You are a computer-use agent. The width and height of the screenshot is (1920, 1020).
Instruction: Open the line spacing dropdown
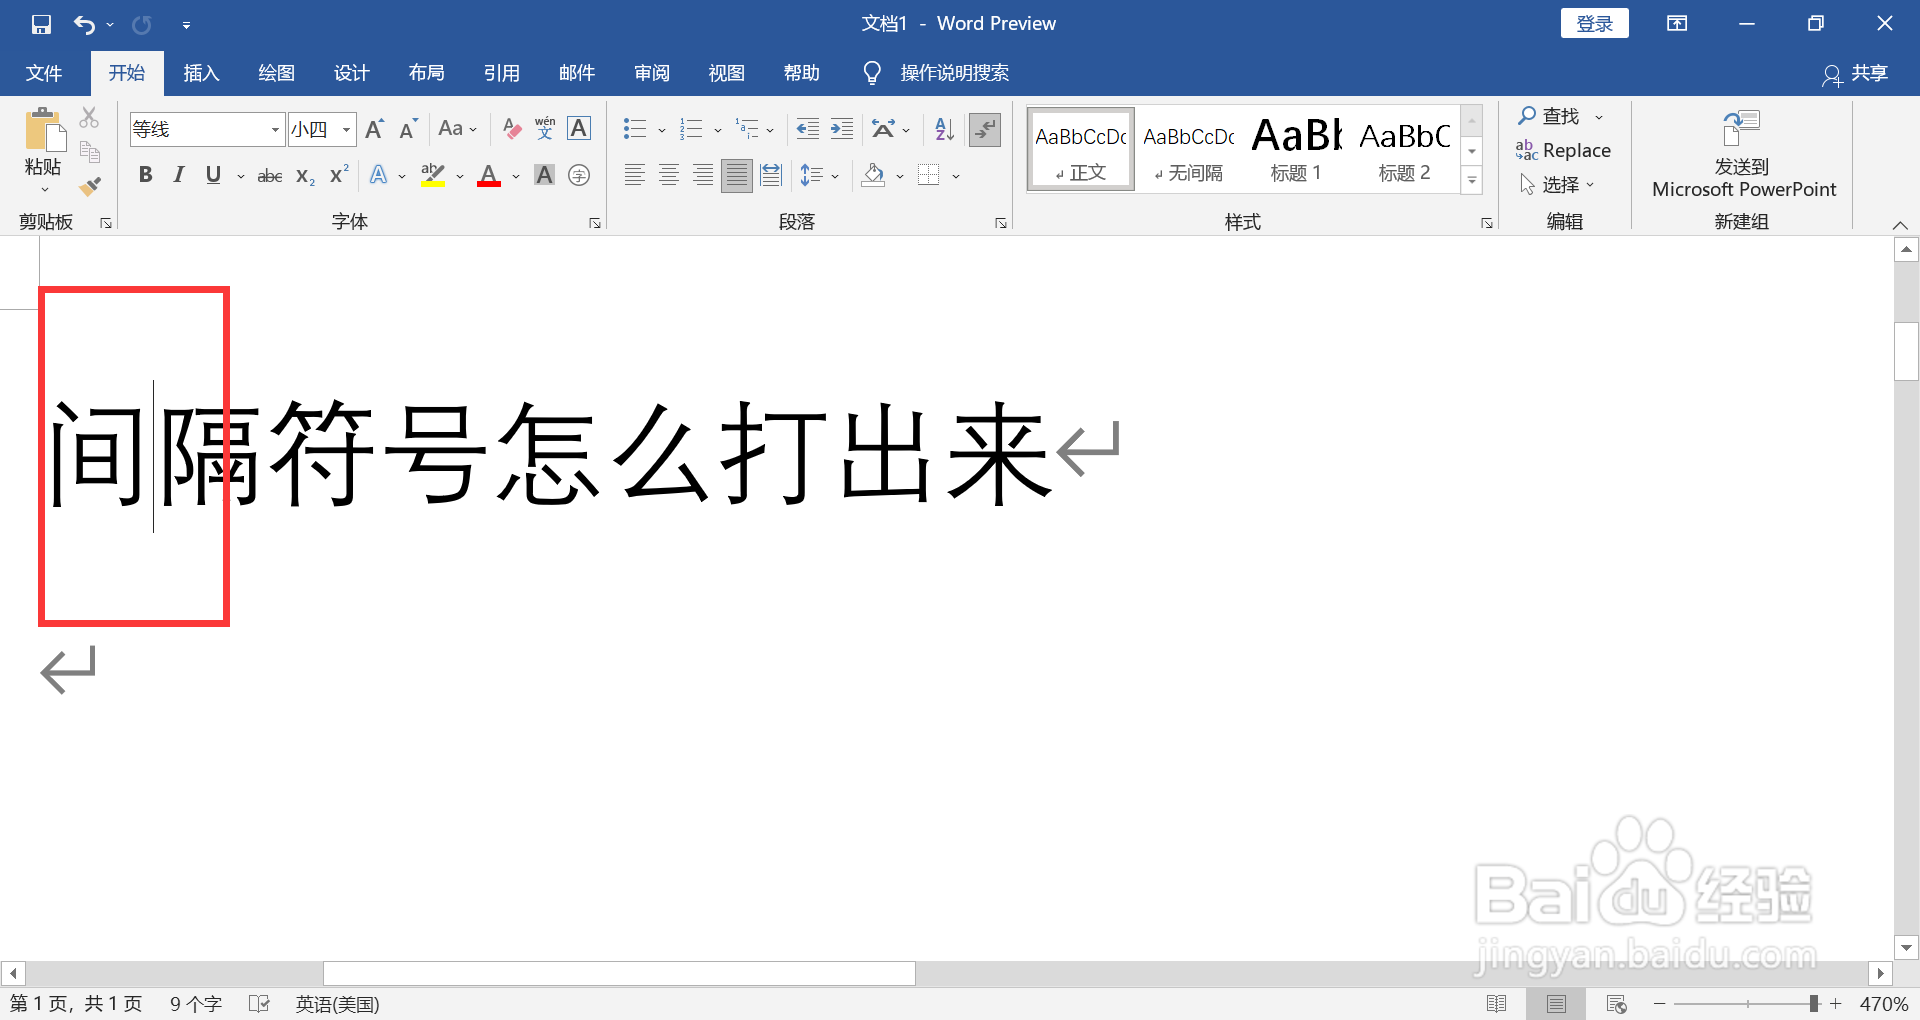(818, 175)
